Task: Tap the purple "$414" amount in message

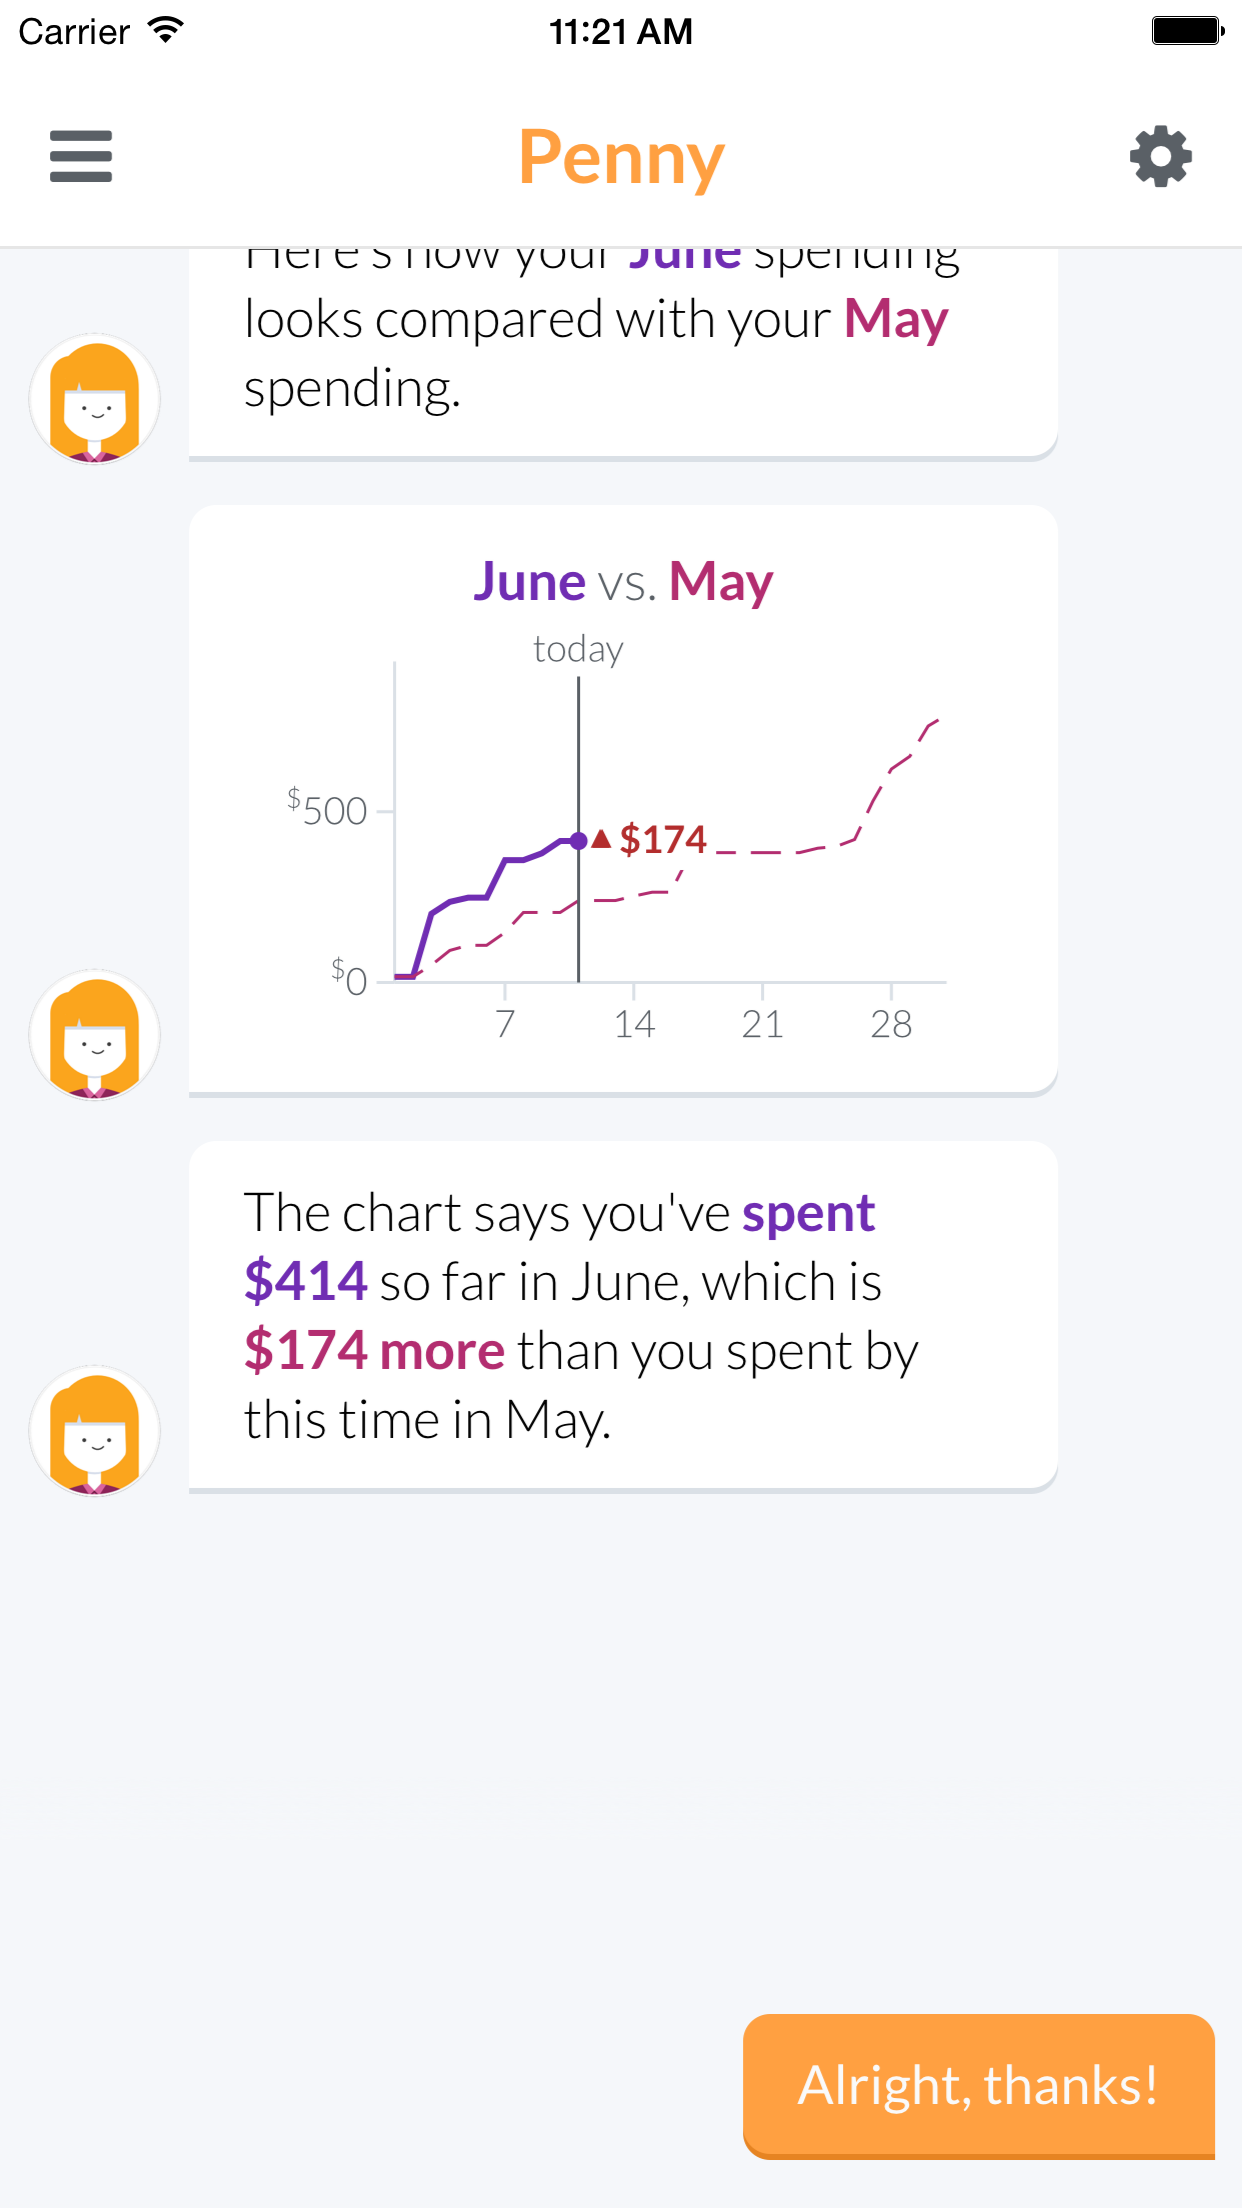Action: [x=306, y=1282]
